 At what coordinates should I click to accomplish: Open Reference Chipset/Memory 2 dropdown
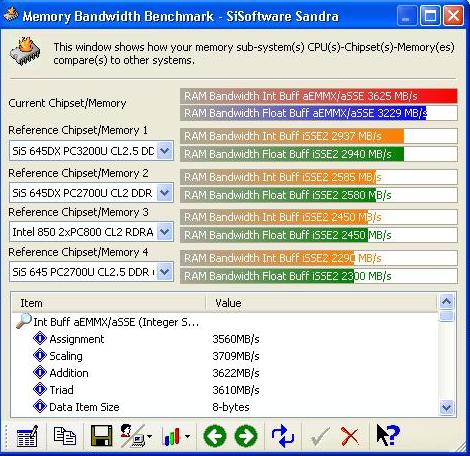click(x=165, y=193)
